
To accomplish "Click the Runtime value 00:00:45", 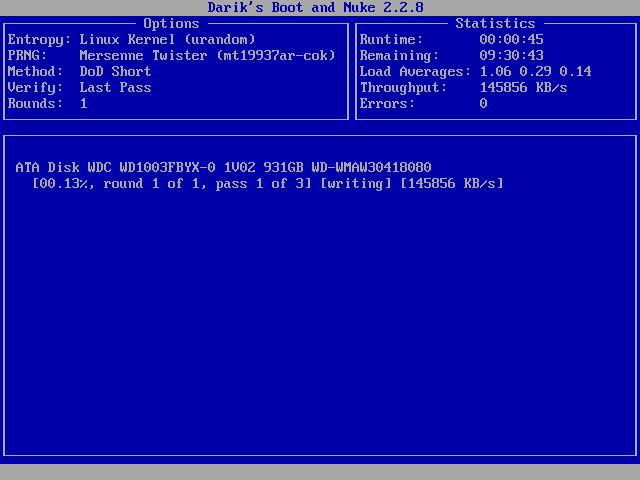I will click(511, 40).
